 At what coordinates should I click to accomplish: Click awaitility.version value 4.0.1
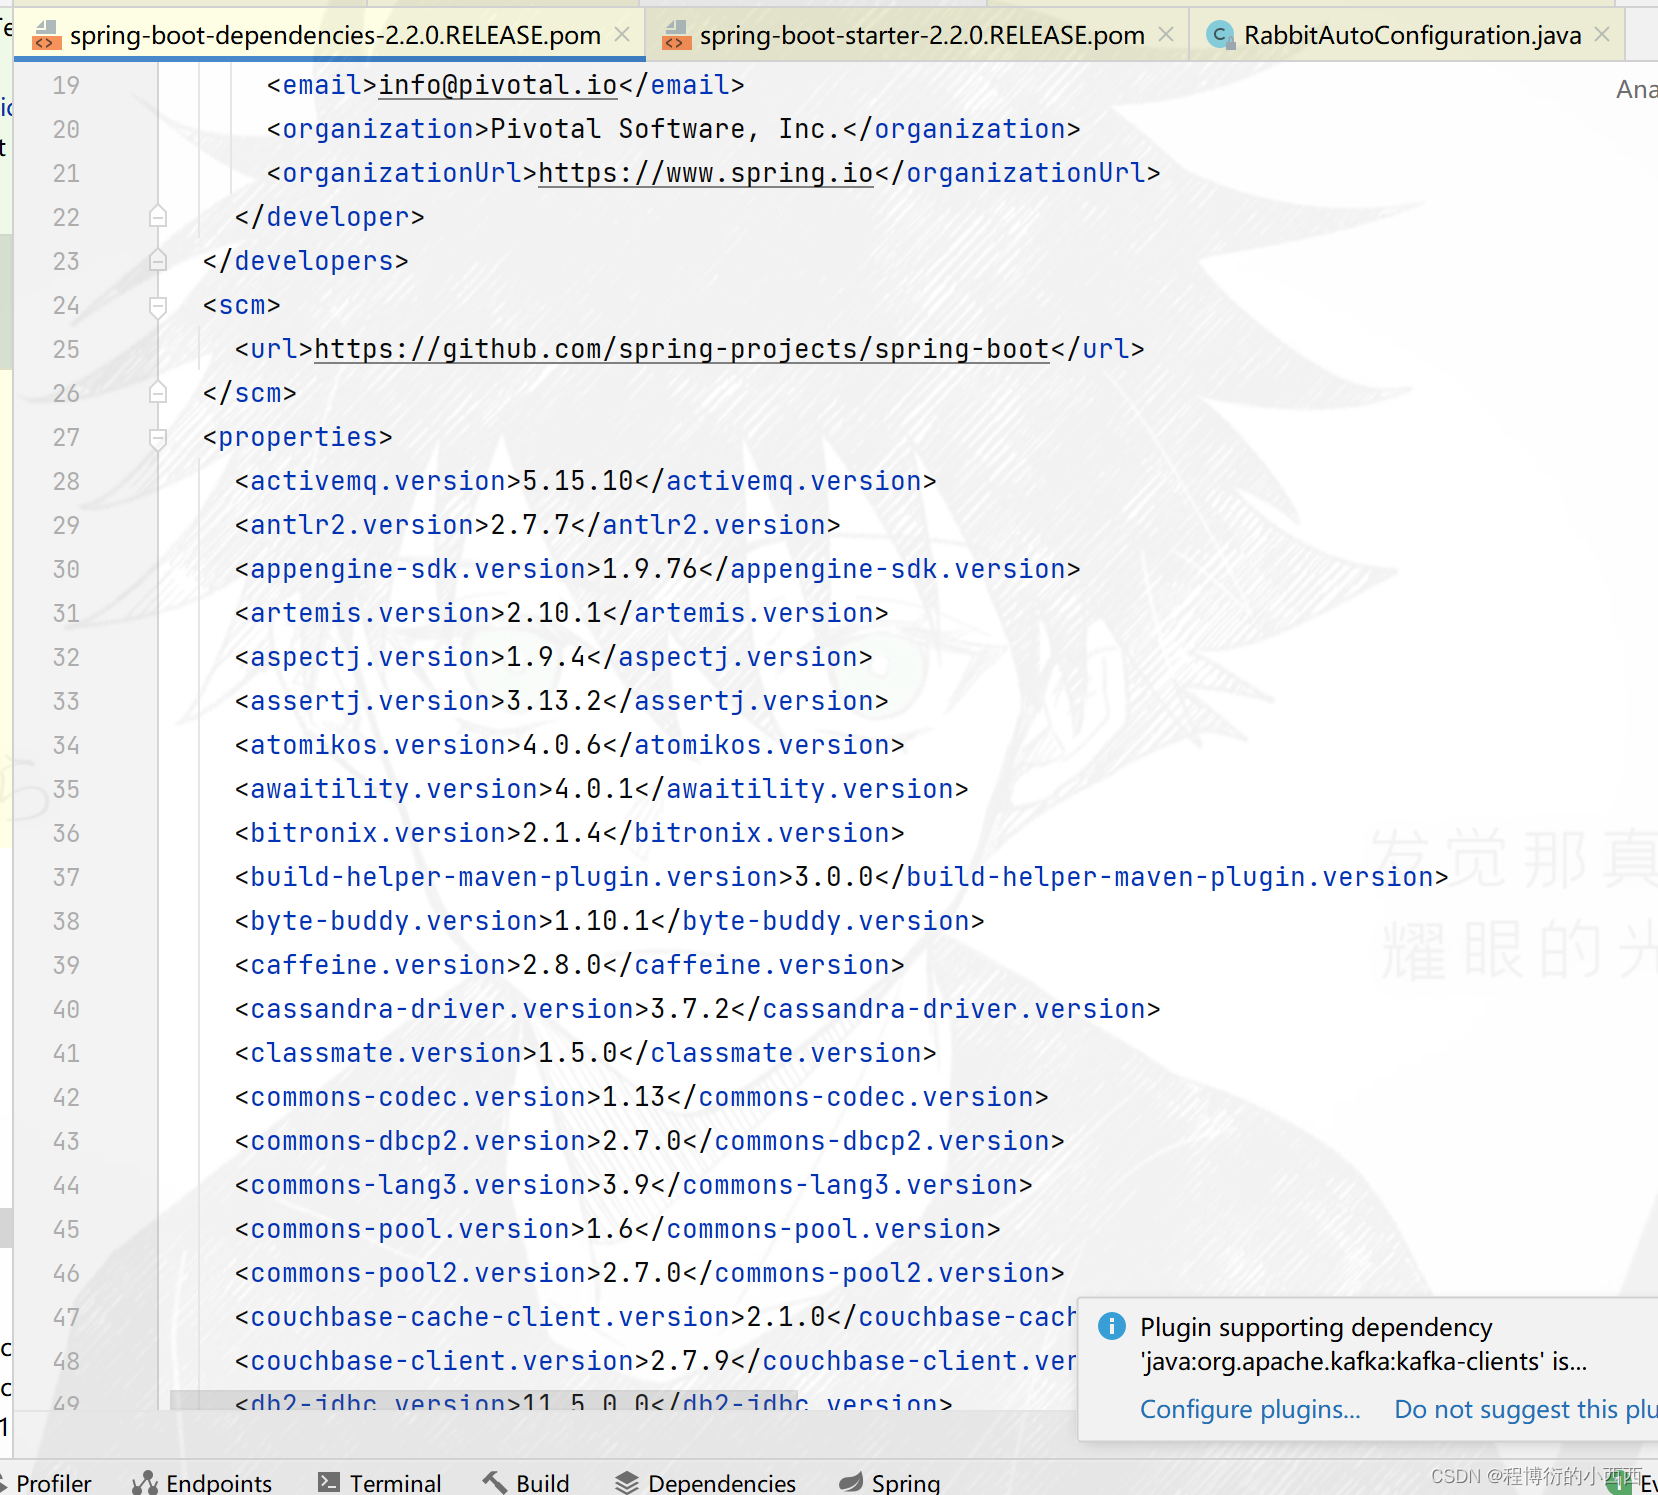click(594, 789)
